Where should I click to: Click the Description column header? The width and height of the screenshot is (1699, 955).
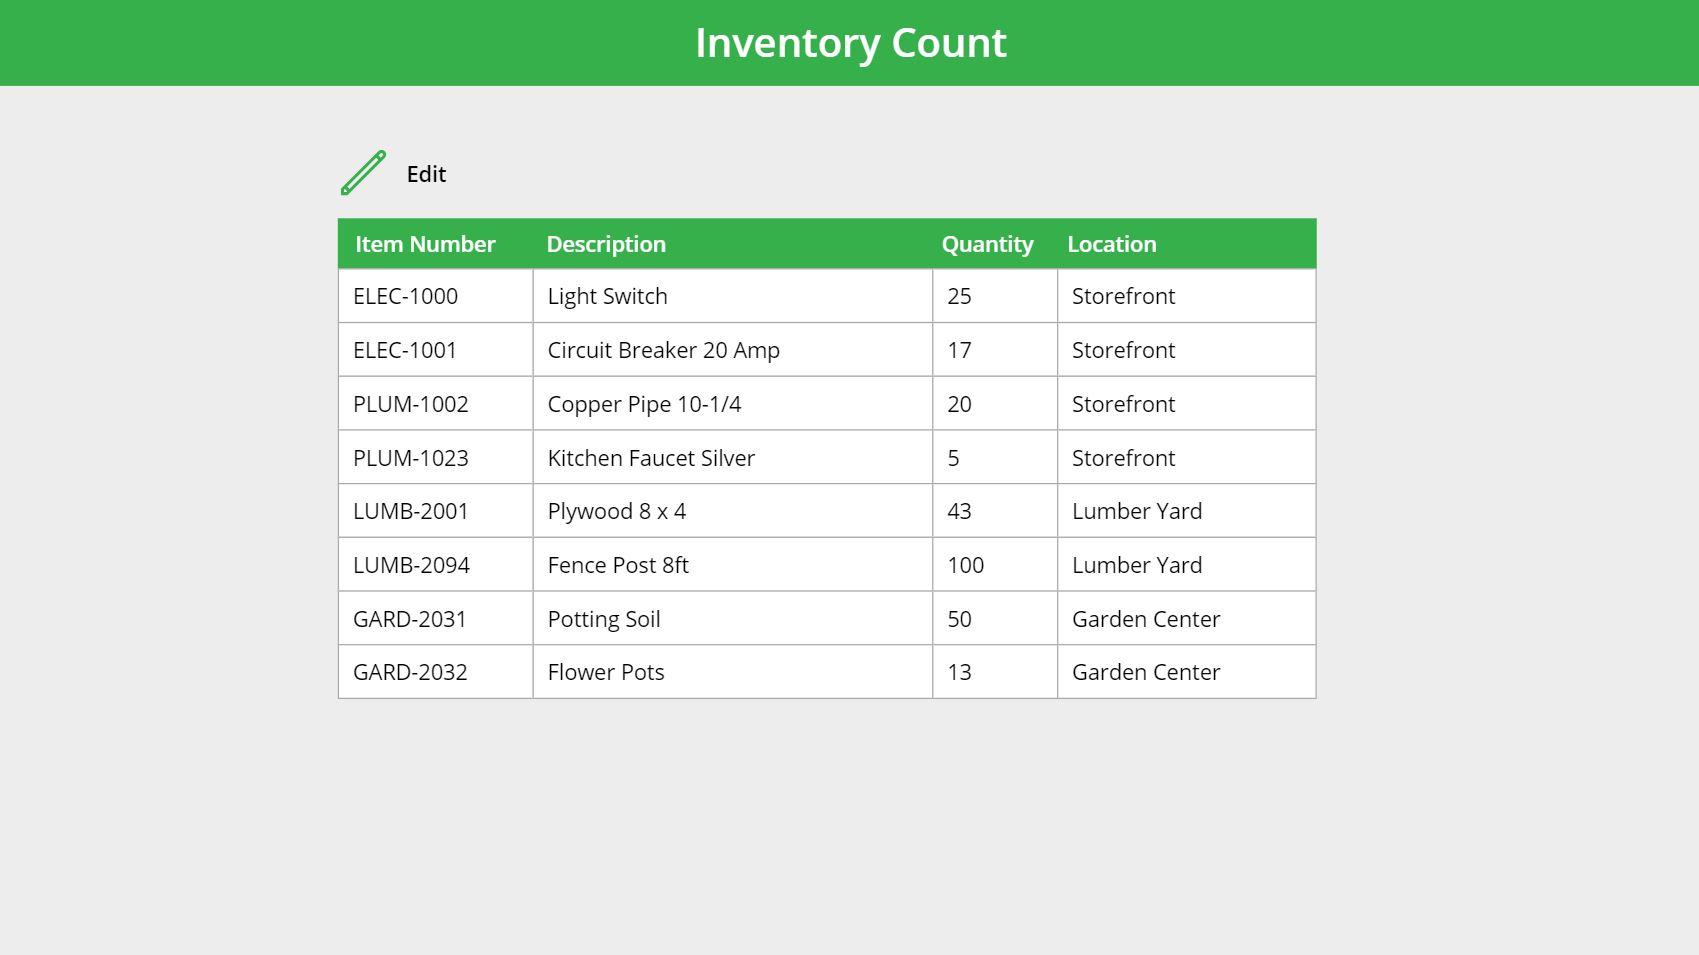(607, 243)
